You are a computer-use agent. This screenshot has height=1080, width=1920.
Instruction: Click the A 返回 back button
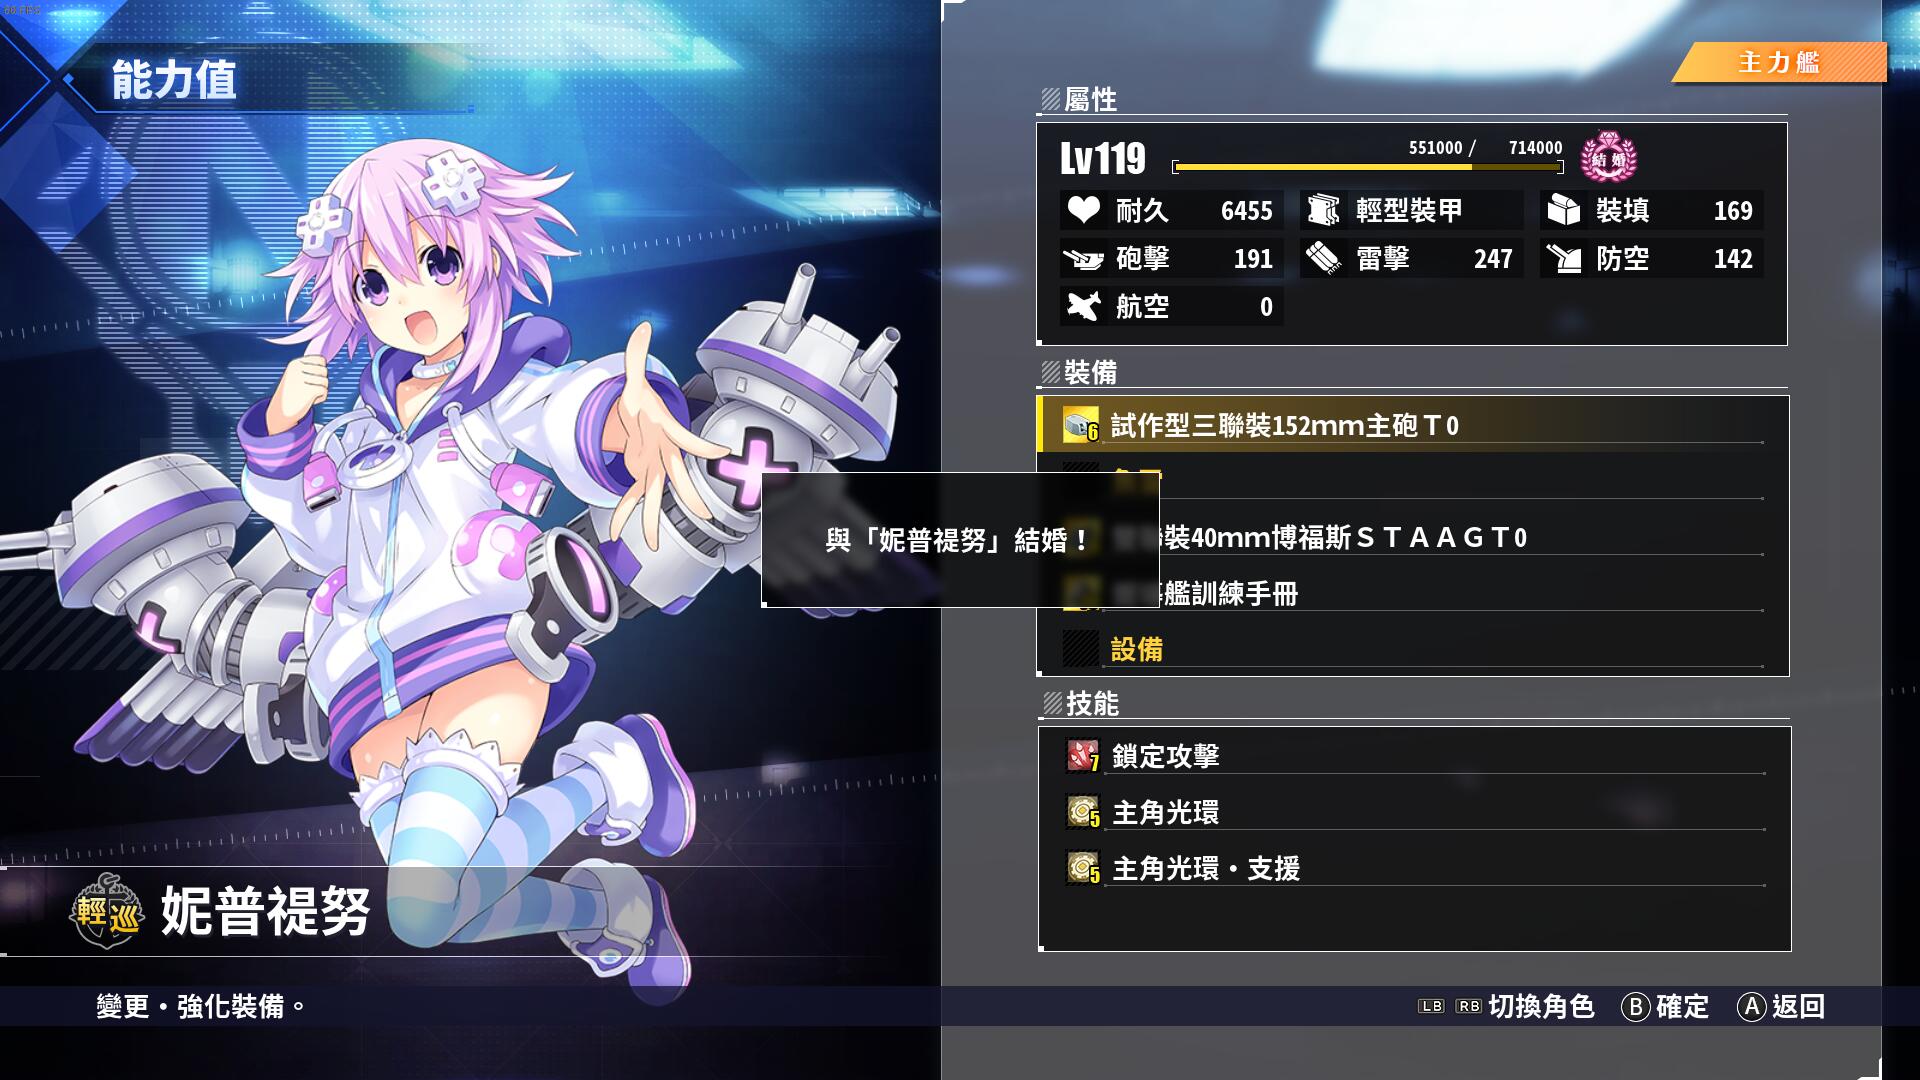[1782, 1006]
